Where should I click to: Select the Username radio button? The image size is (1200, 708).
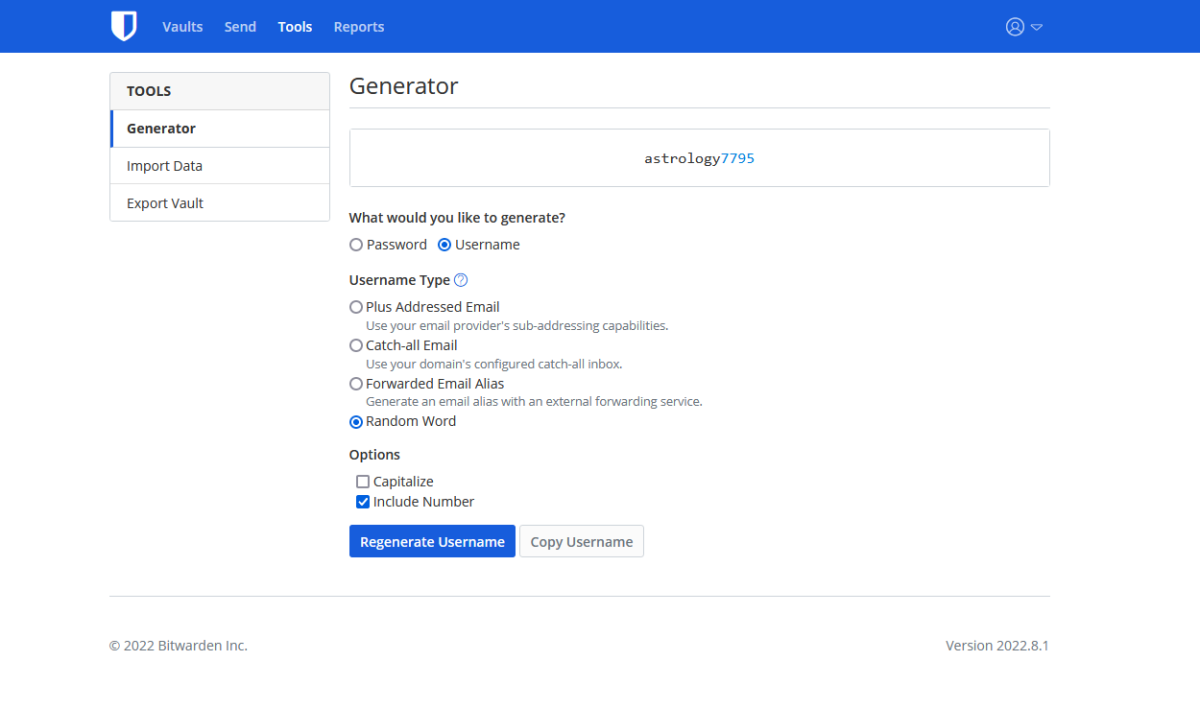(445, 245)
